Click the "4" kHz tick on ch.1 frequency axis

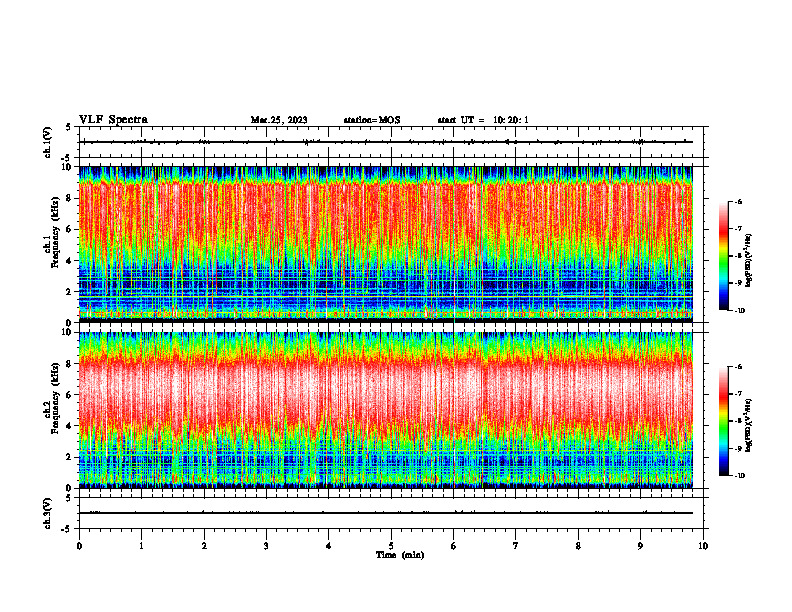coord(69,261)
